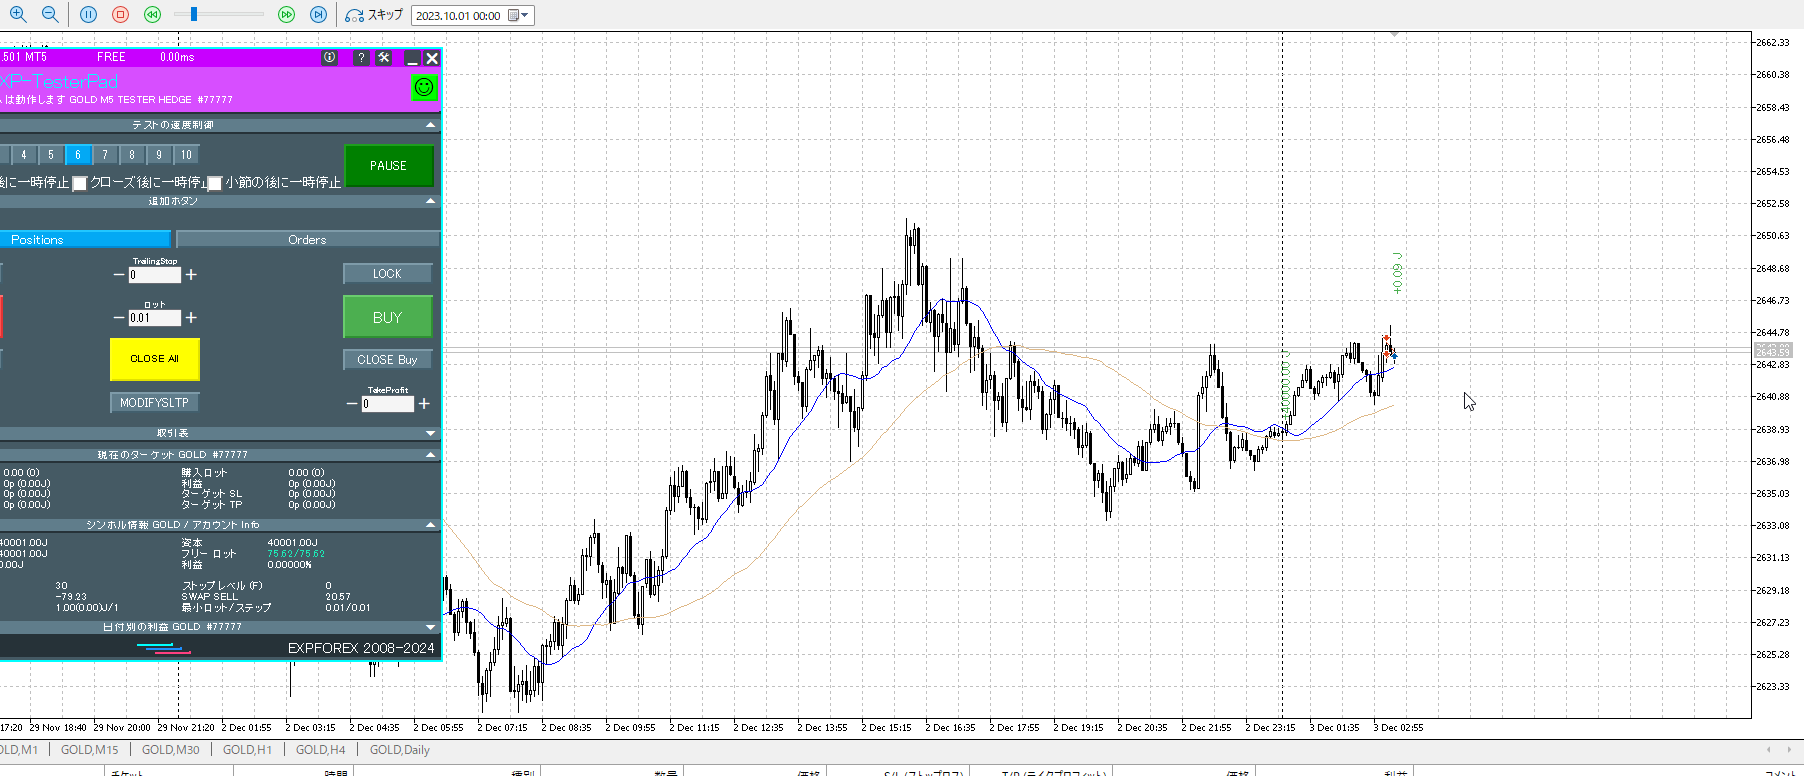Viewport: 1804px width, 776px height.
Task: Open the skip-to date dropdown calendar
Action: [518, 16]
